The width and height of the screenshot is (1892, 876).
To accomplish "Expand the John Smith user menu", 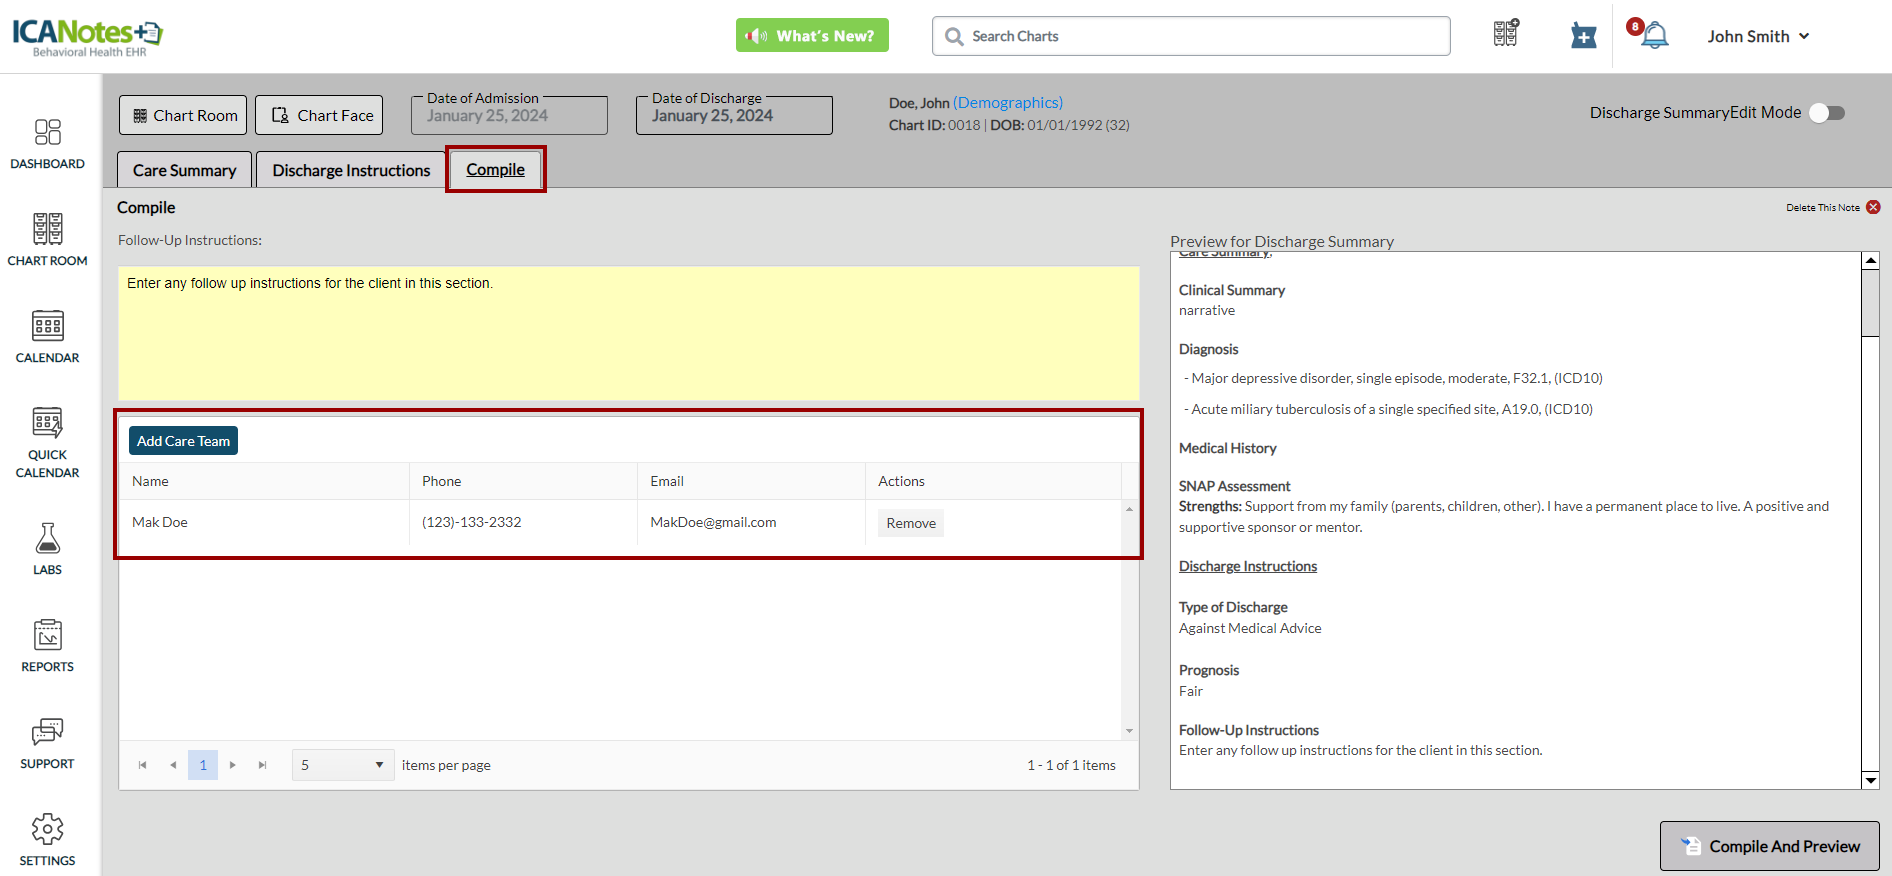I will coord(1758,36).
